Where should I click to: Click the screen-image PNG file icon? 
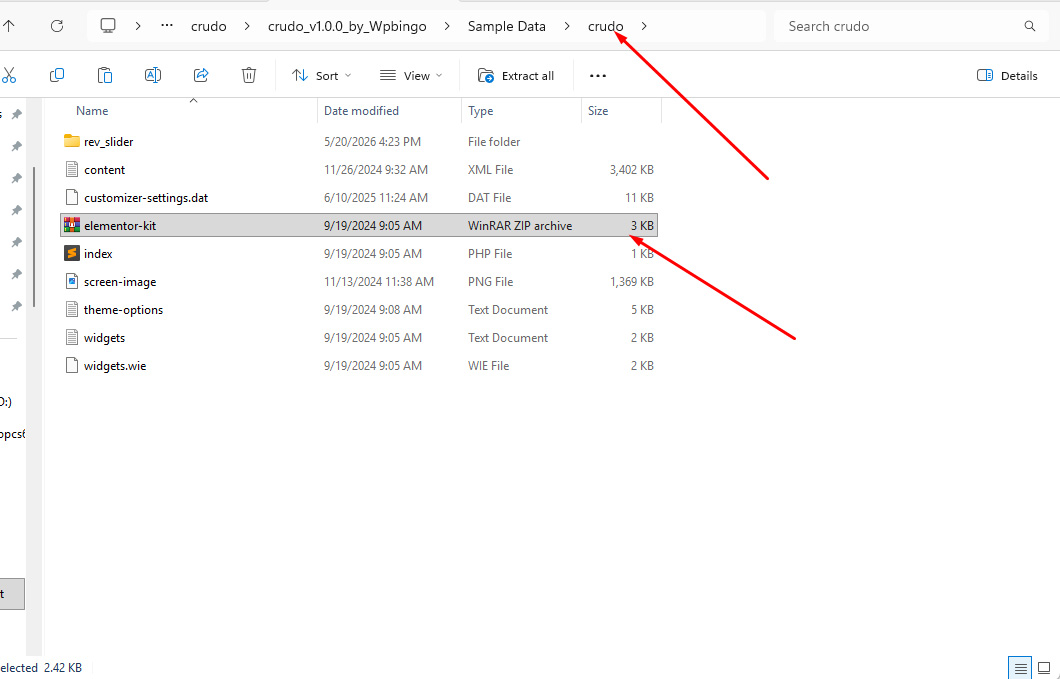(72, 281)
